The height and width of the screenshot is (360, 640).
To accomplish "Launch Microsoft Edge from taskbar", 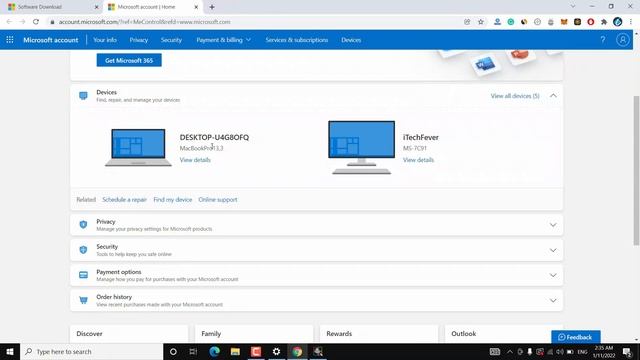I will coord(214,351).
